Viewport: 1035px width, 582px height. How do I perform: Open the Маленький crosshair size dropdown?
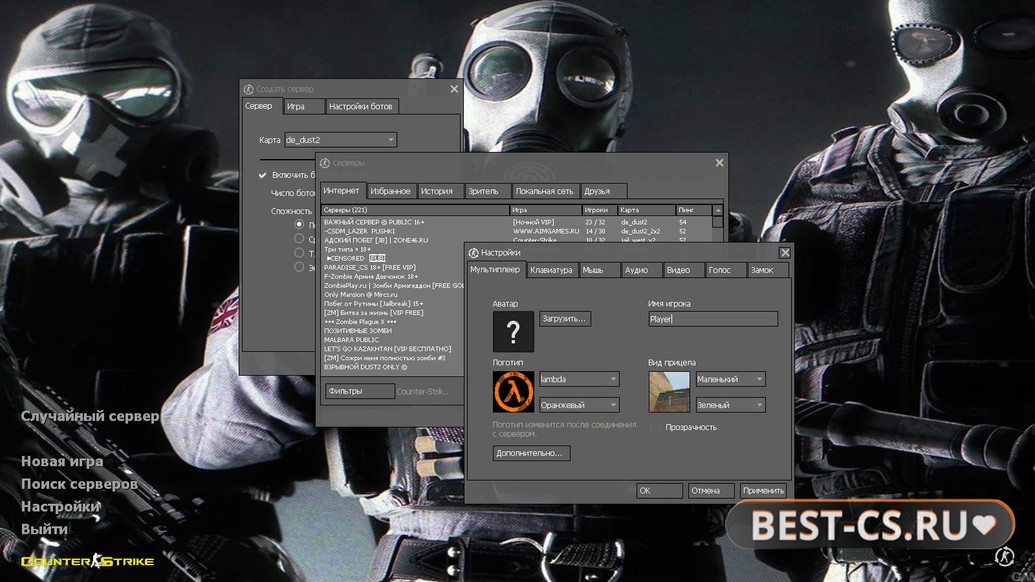coord(730,379)
